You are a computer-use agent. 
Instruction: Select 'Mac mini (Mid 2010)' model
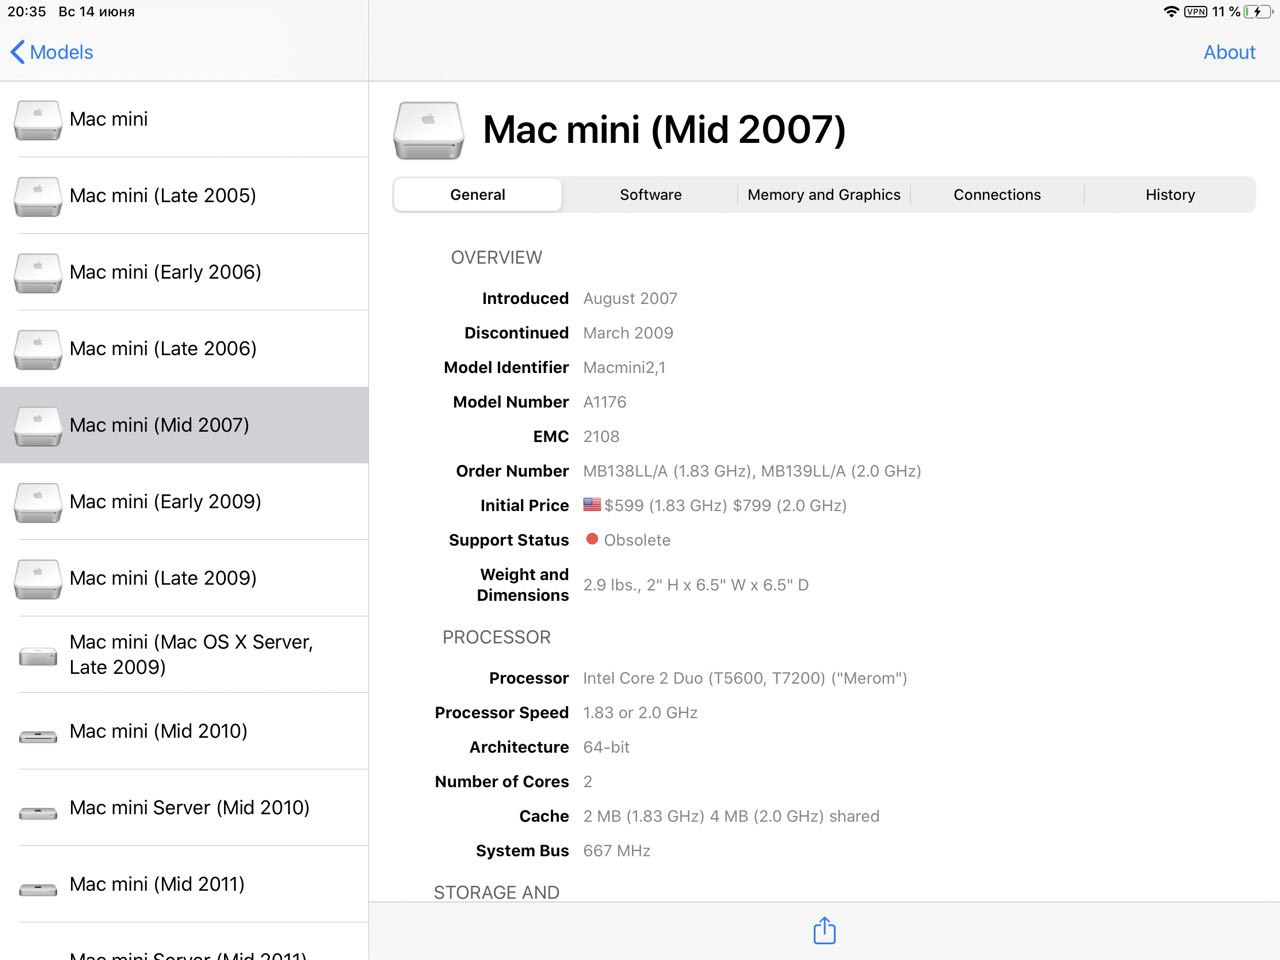[184, 731]
